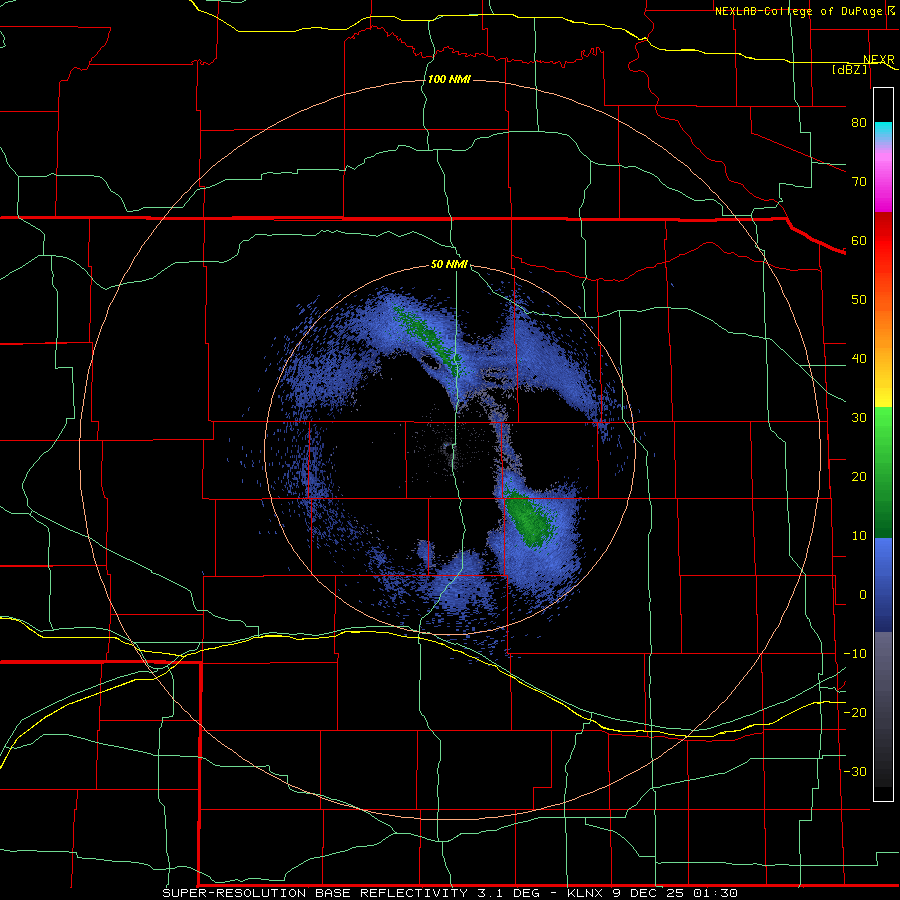Click the 60 value on the dBZ scale
The image size is (900, 900).
click(859, 240)
